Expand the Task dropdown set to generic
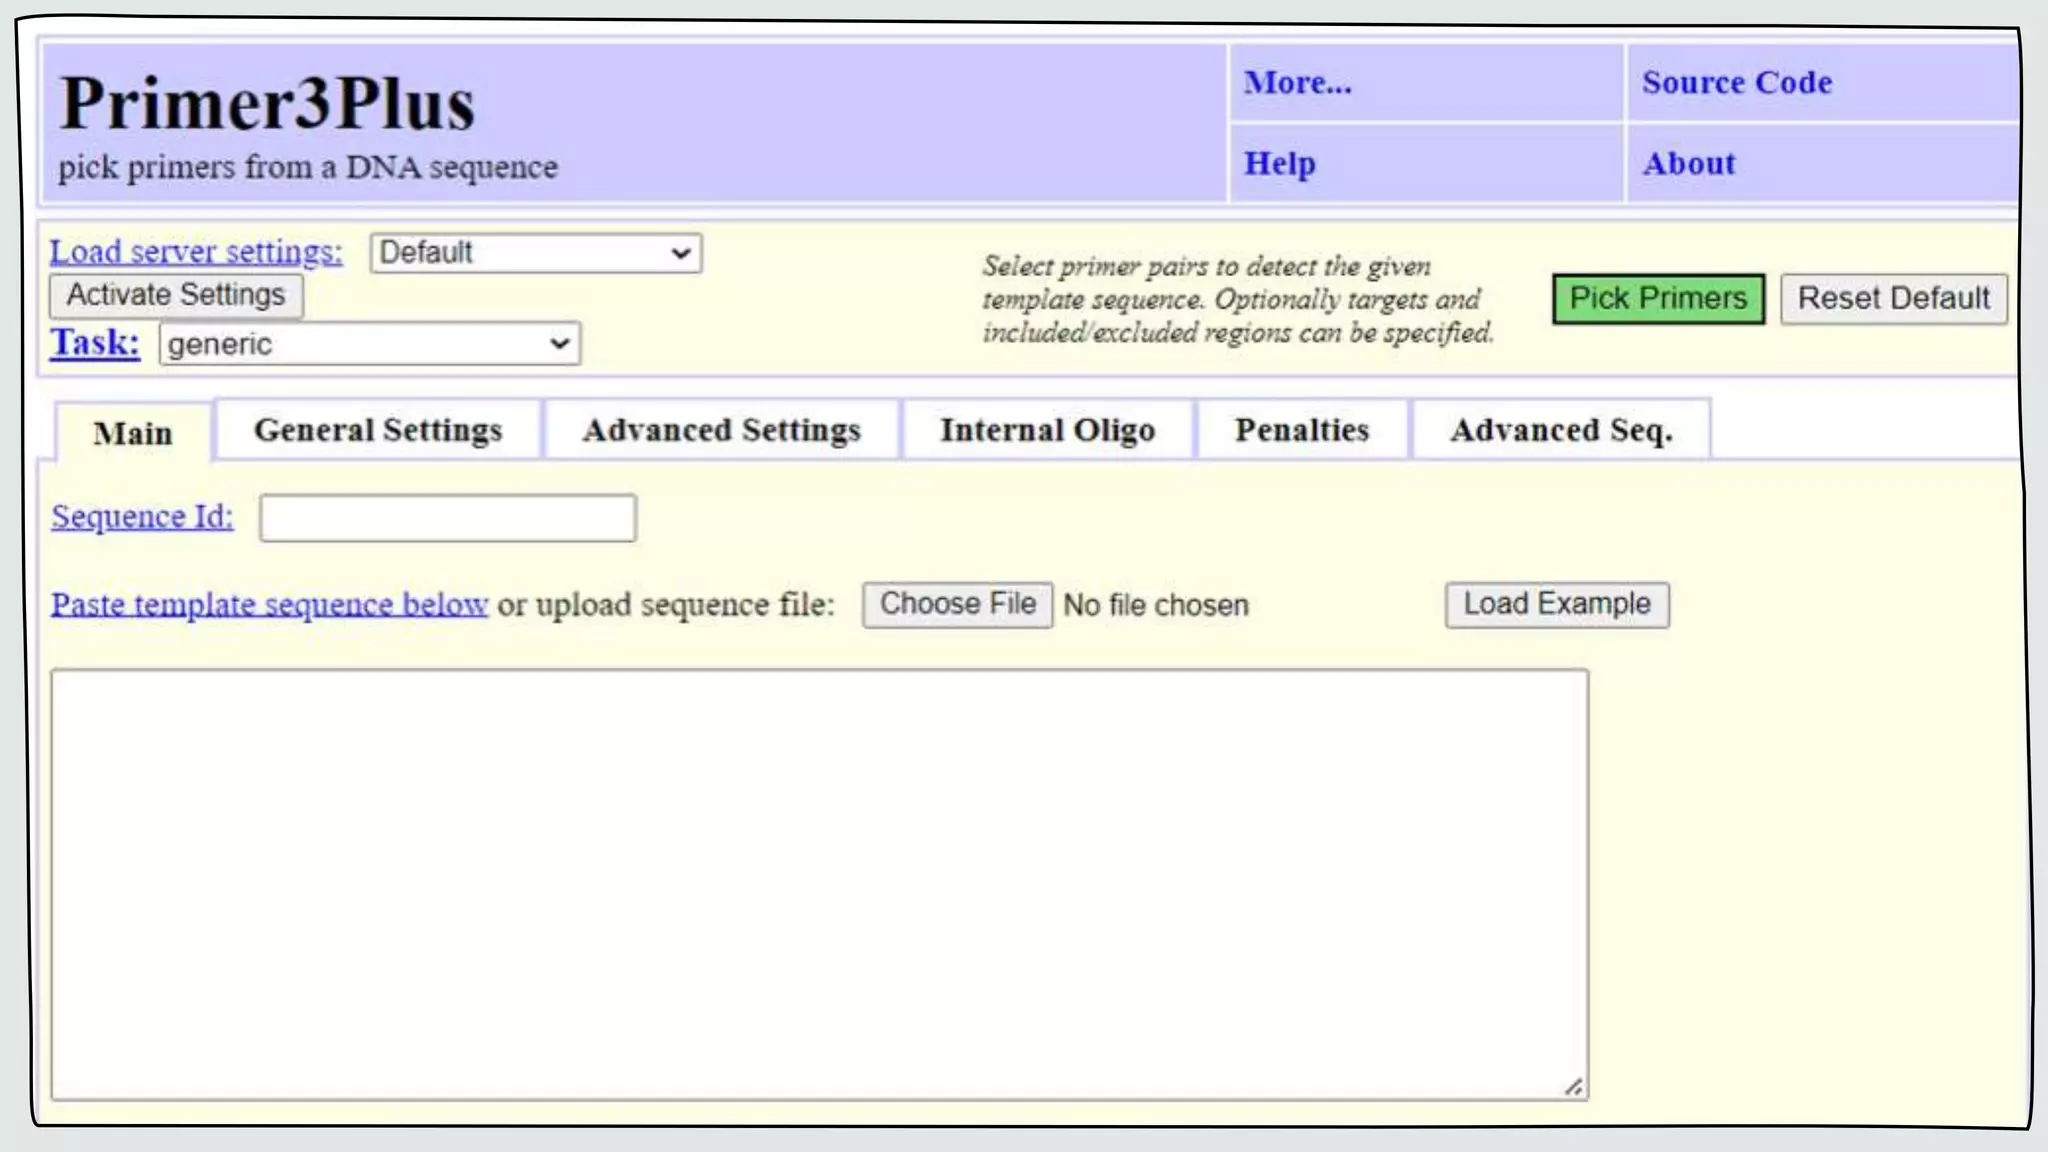The image size is (2048, 1152). click(369, 344)
